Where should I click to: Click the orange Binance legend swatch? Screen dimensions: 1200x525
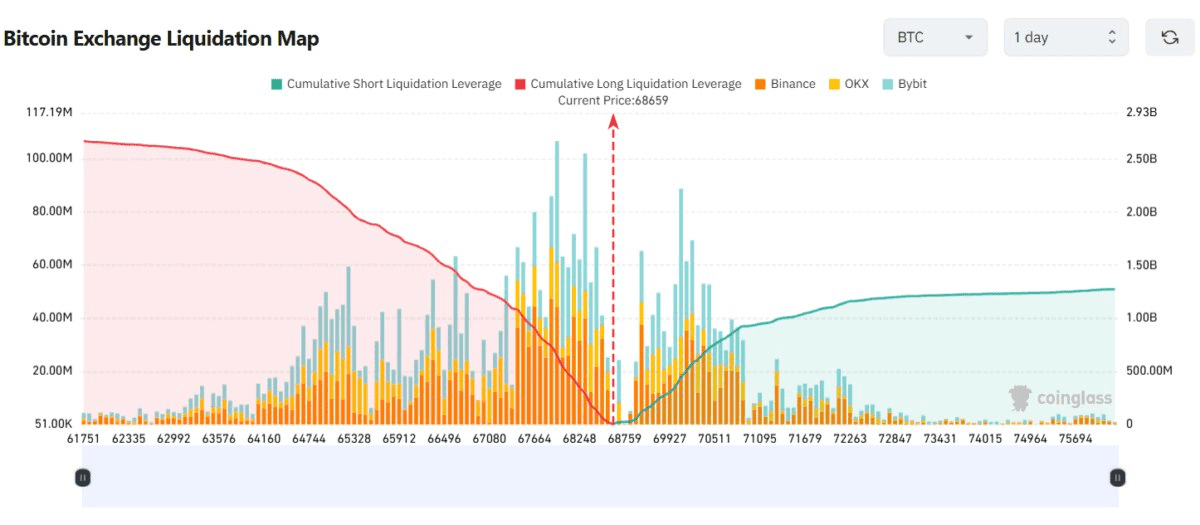[761, 84]
